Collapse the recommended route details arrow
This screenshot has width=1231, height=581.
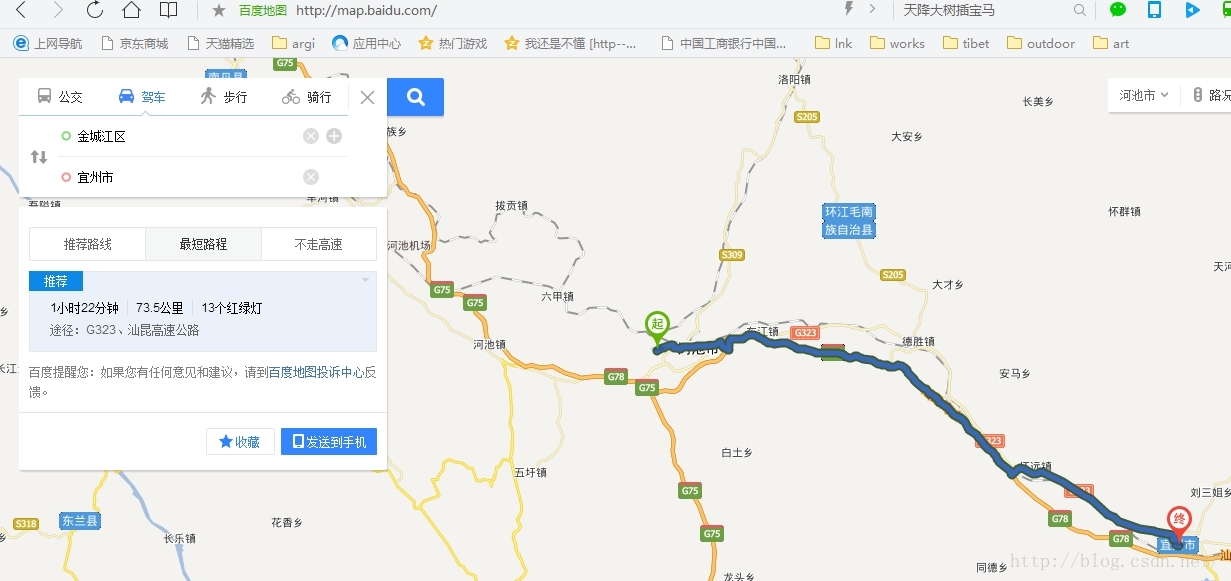[x=366, y=280]
